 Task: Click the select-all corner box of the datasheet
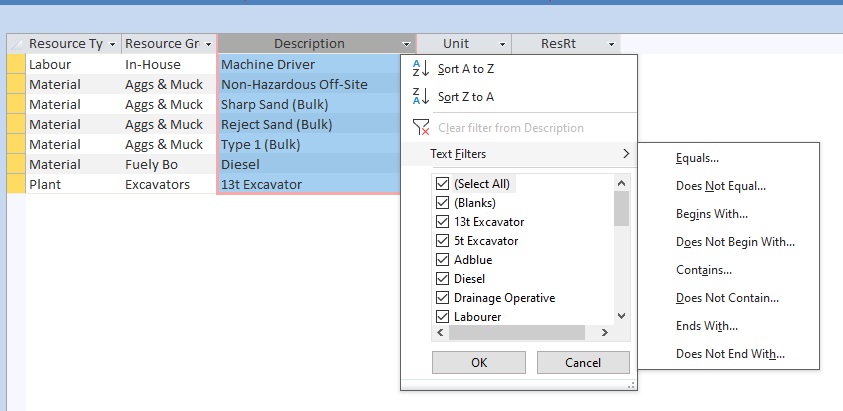pos(15,44)
